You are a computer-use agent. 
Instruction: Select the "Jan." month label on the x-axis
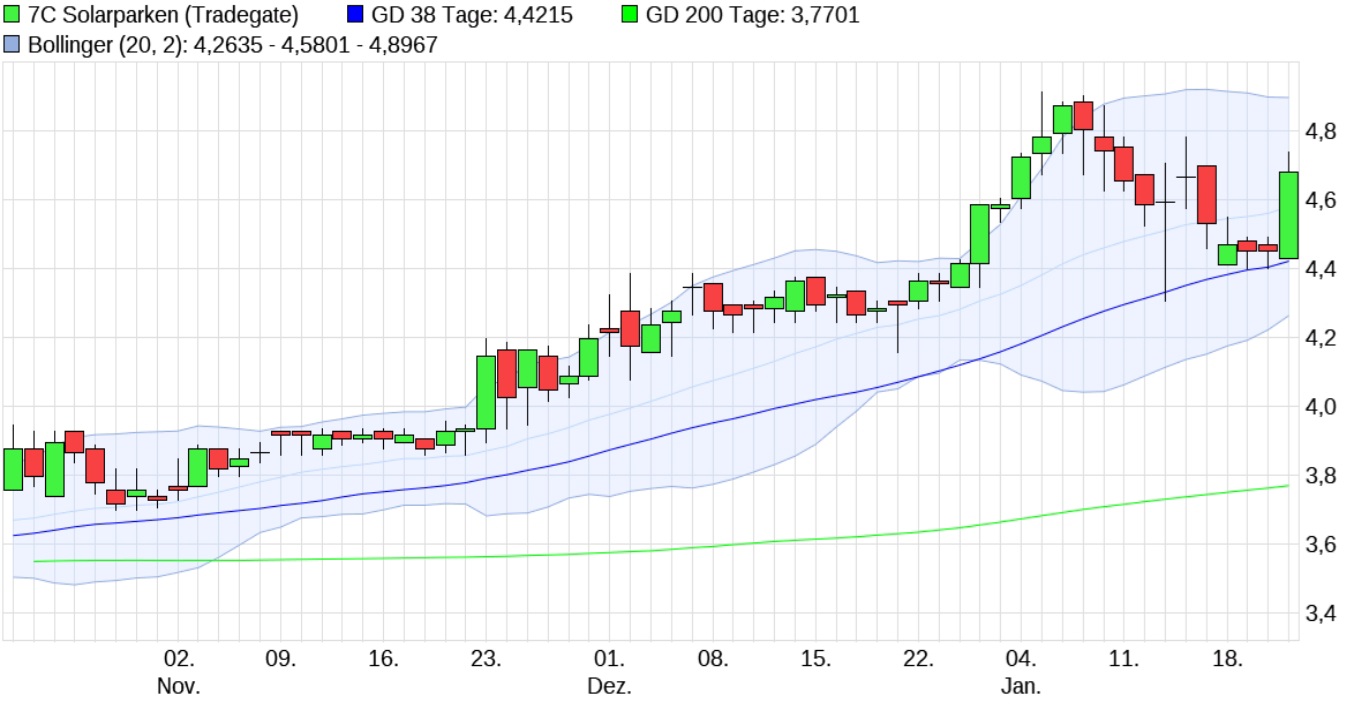pos(1021,686)
